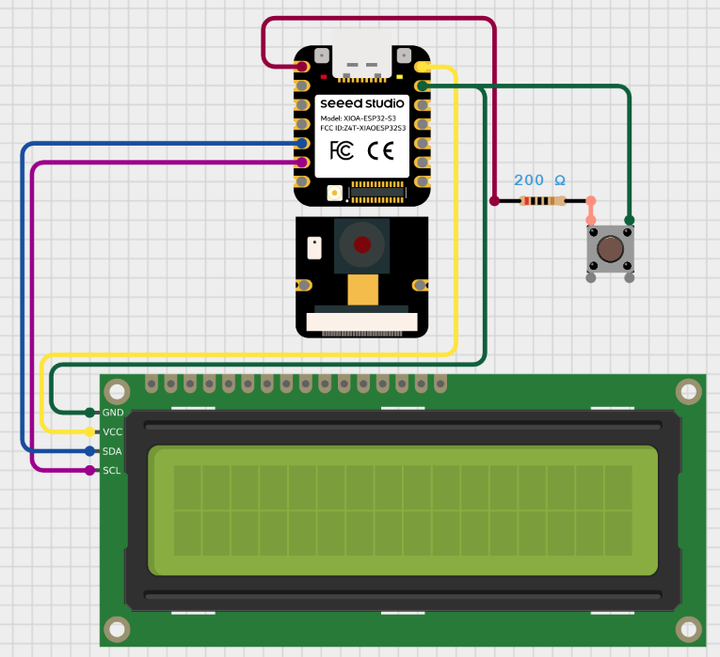Image resolution: width=720 pixels, height=657 pixels.
Task: Click the green LCD character display area
Action: tap(403, 509)
